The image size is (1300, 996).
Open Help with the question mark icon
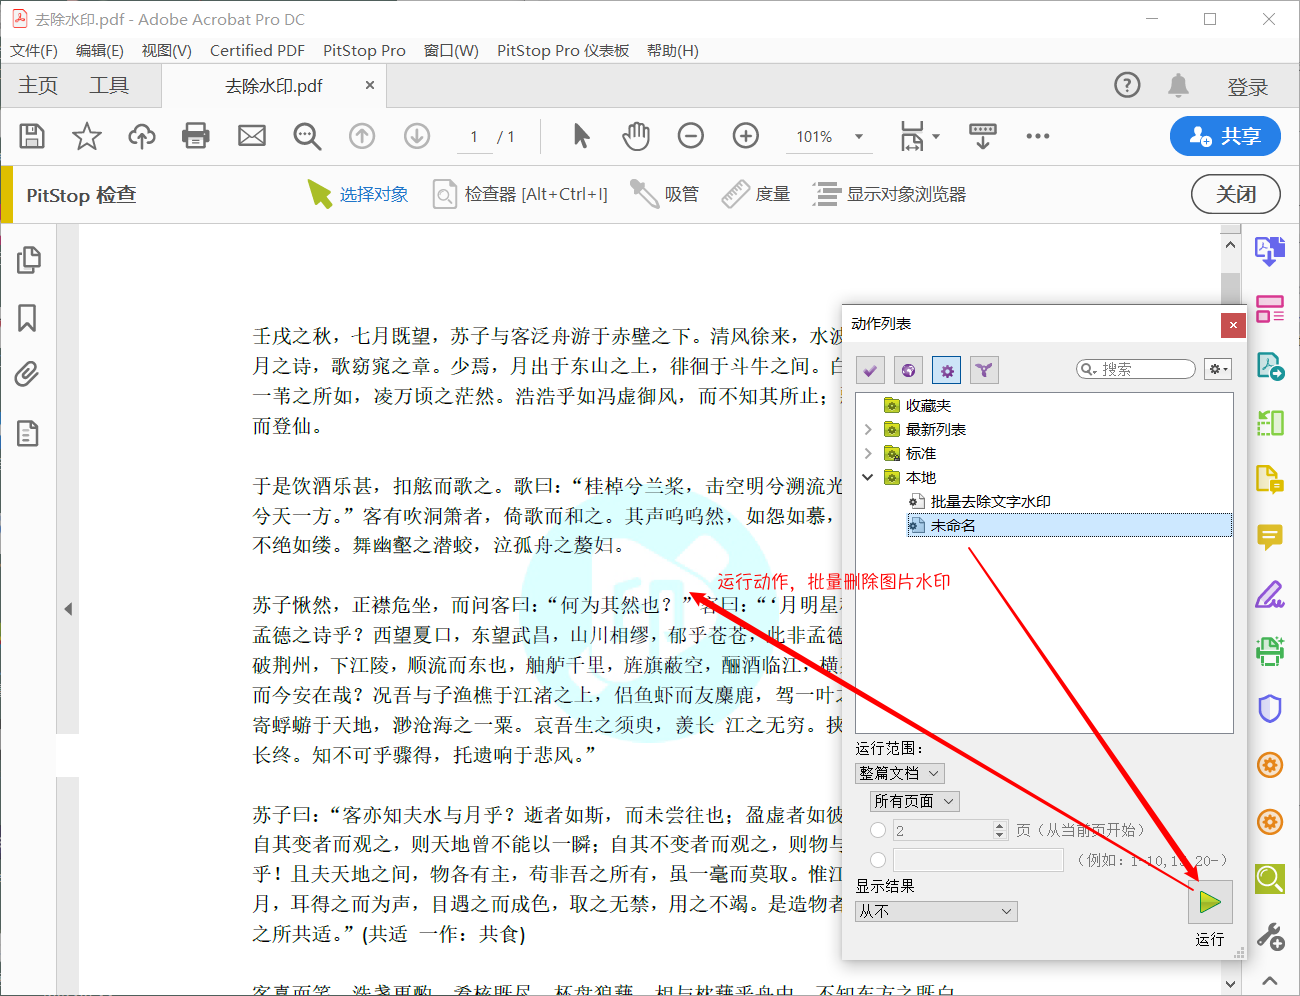1127,86
